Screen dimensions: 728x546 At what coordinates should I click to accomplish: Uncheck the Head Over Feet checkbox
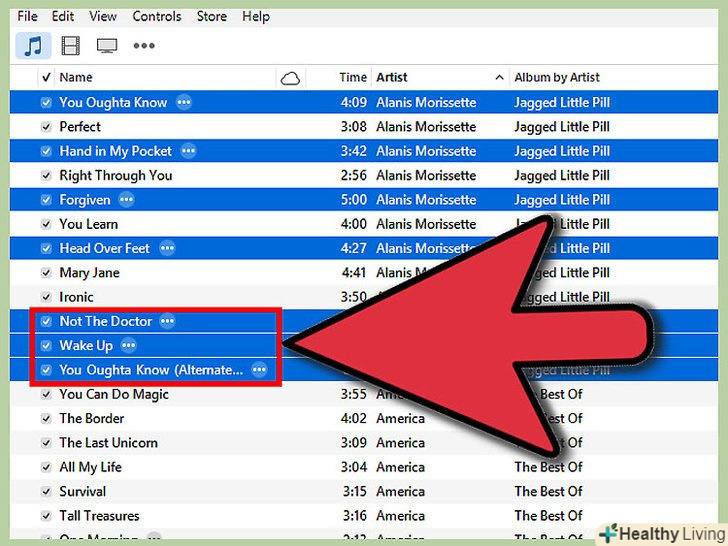46,248
